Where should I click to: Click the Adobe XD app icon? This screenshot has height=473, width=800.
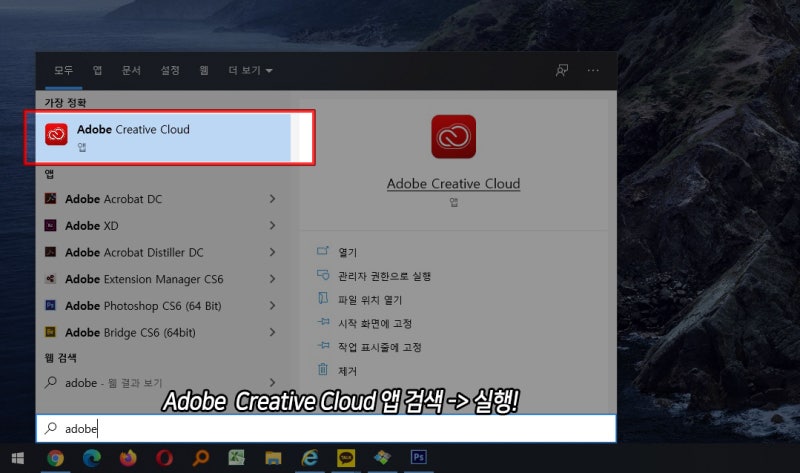point(51,225)
